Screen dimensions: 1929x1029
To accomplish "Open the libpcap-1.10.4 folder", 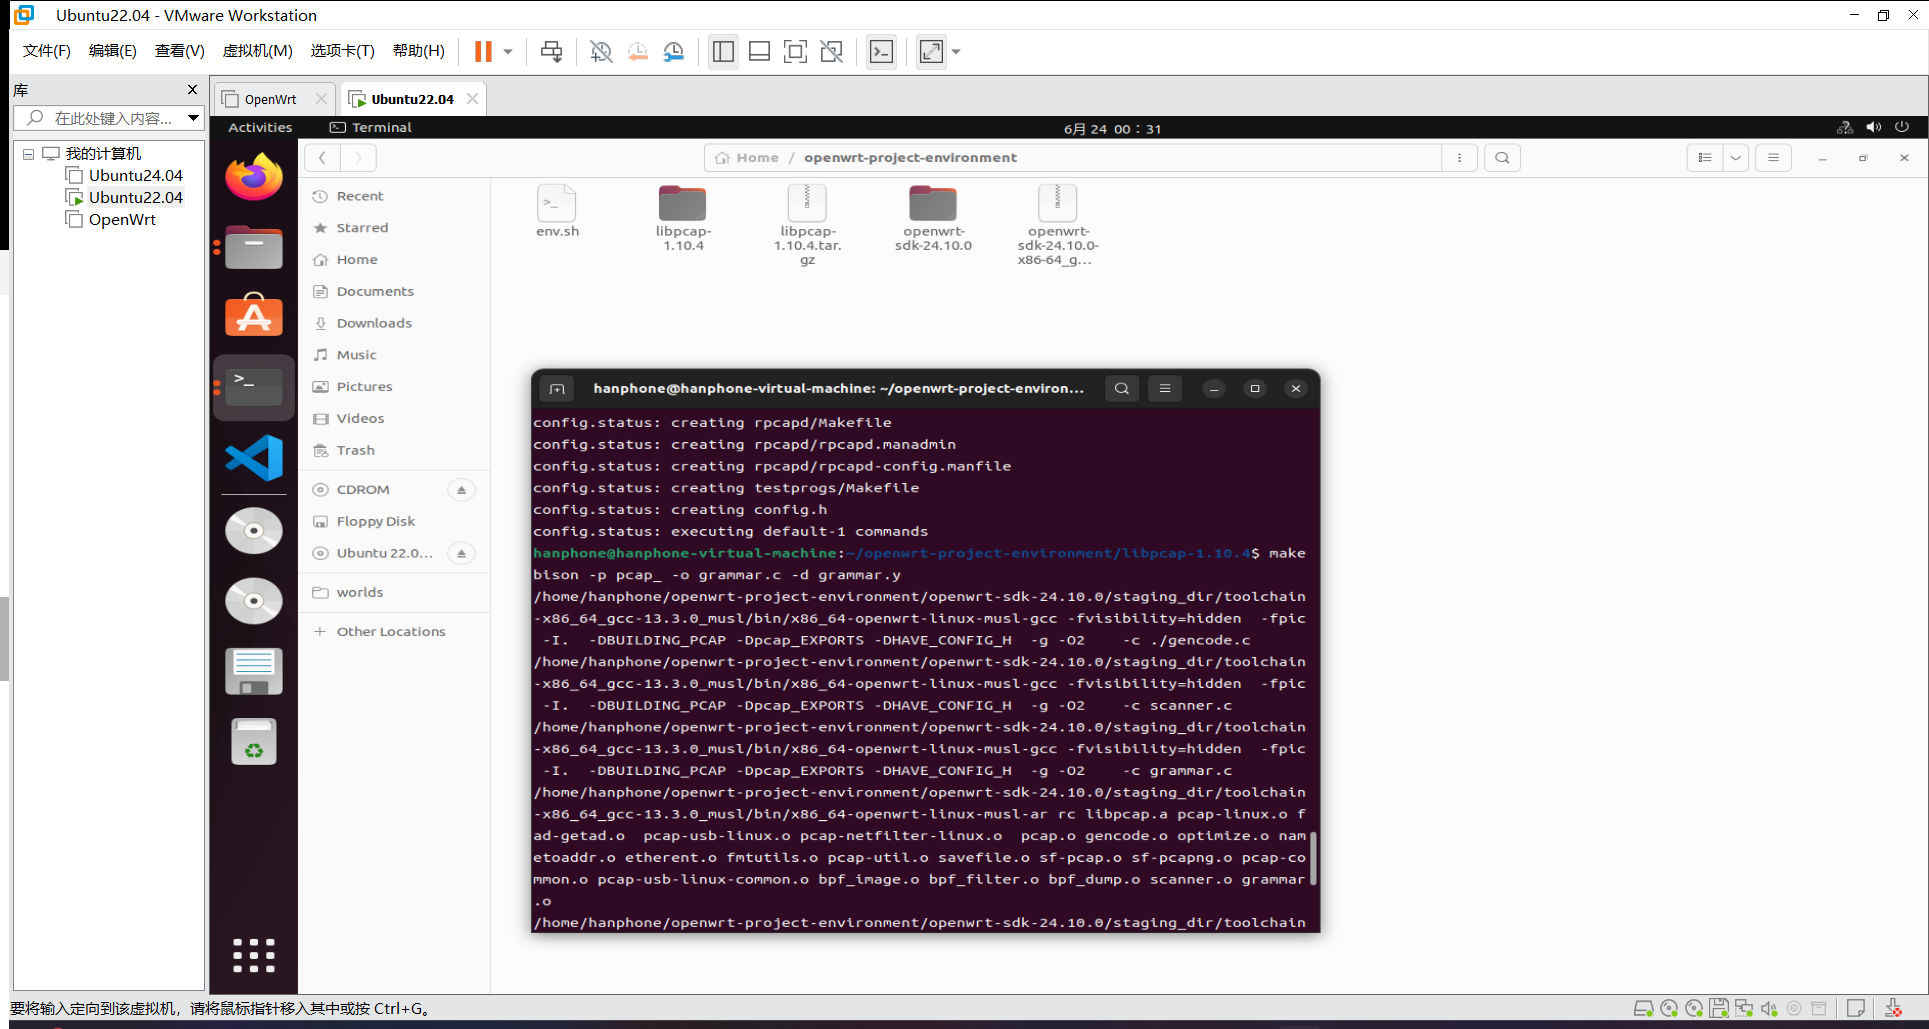I will pos(683,218).
